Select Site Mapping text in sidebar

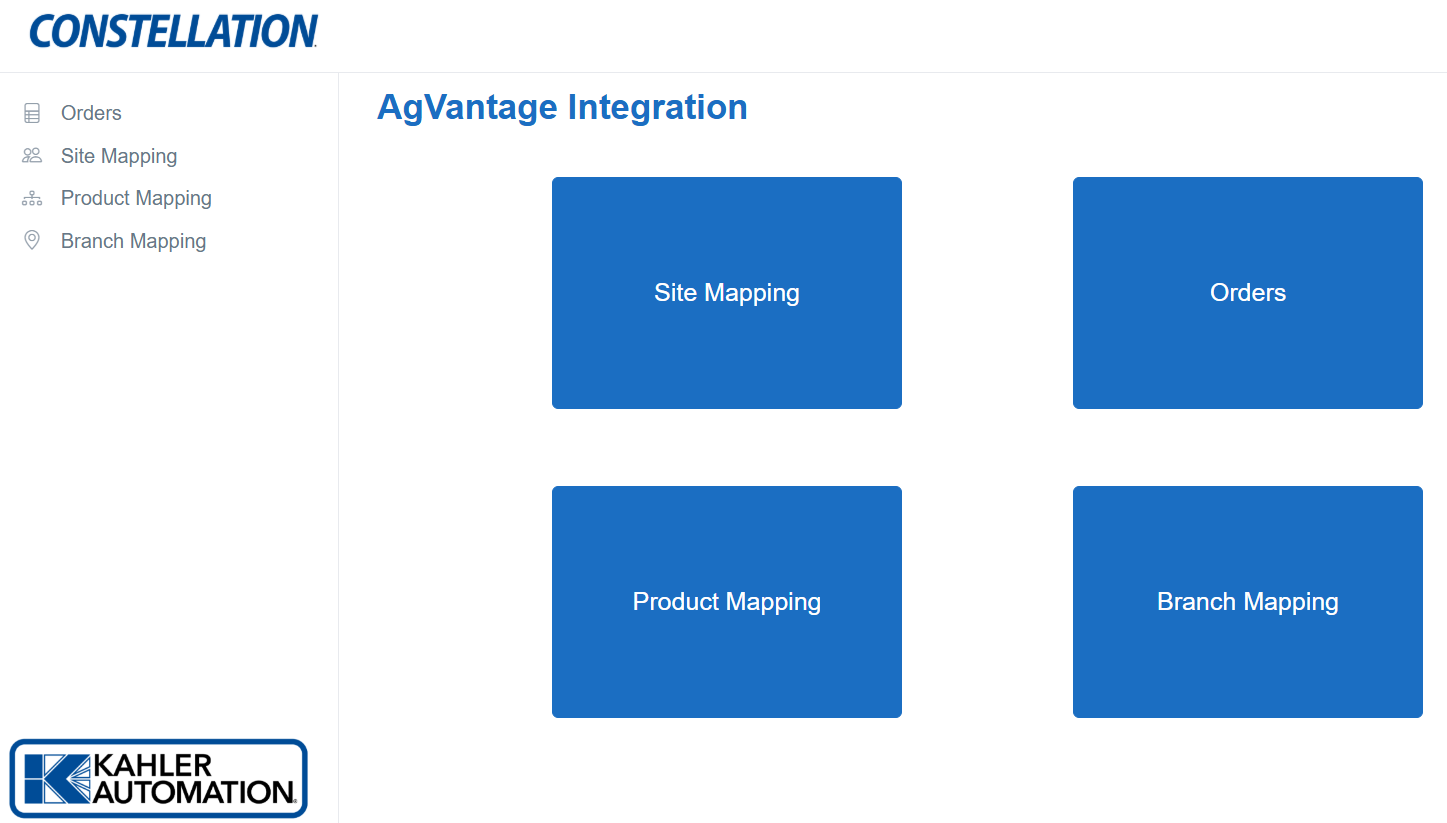[x=119, y=156]
